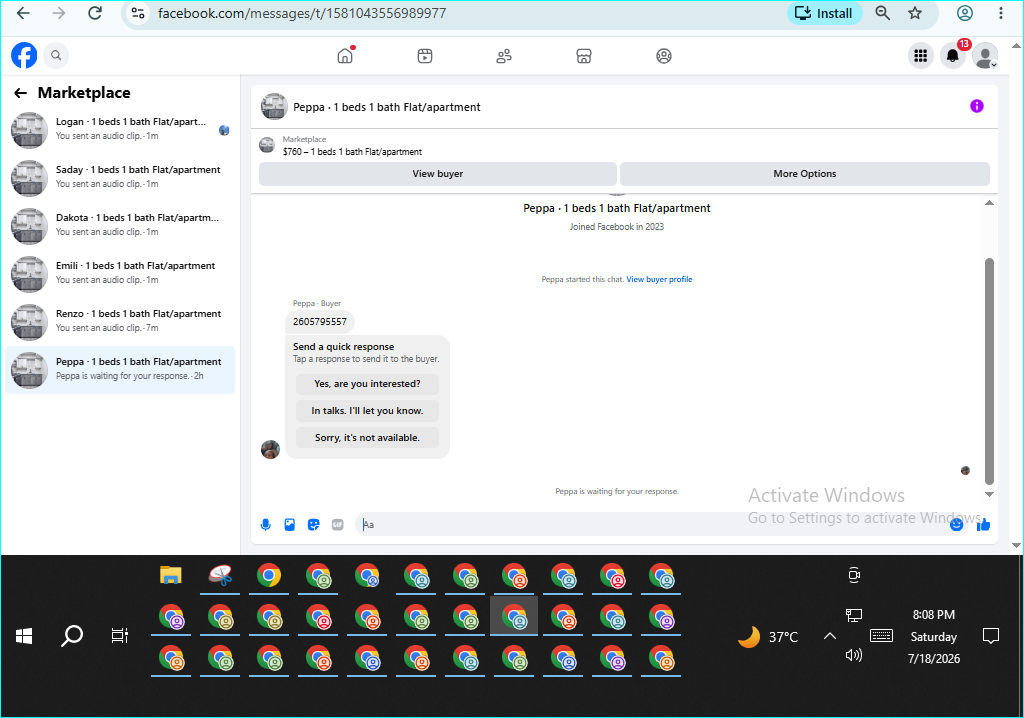Open Dakota conversation
The height and width of the screenshot is (718, 1024).
click(x=120, y=225)
